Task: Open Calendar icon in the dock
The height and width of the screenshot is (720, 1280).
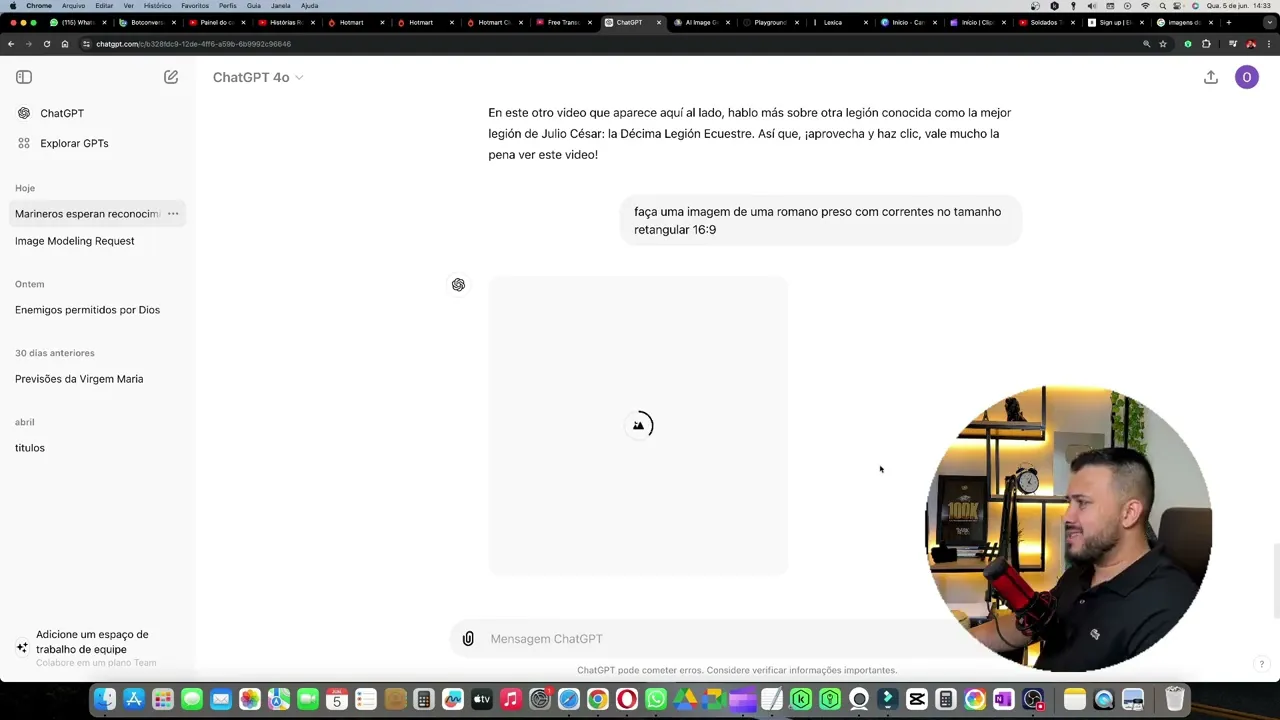Action: point(337,699)
